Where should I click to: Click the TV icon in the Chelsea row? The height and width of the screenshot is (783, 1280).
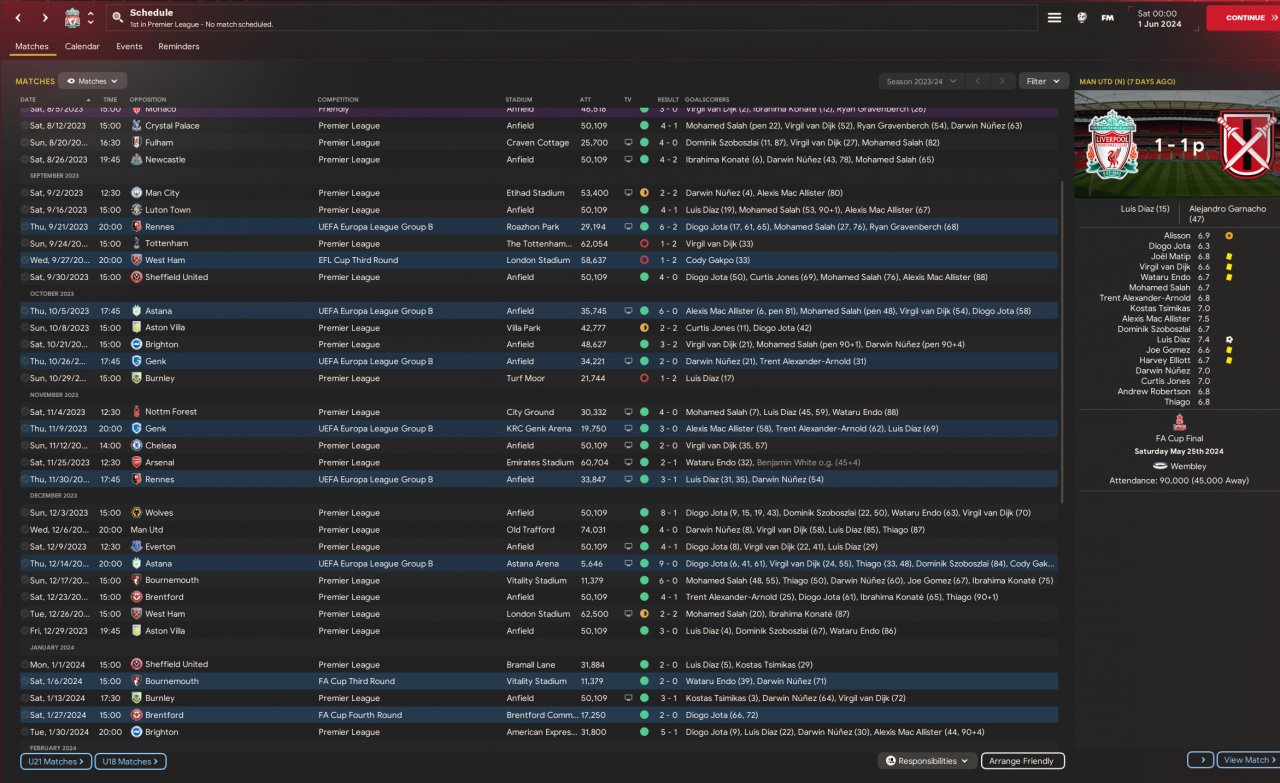click(x=628, y=446)
